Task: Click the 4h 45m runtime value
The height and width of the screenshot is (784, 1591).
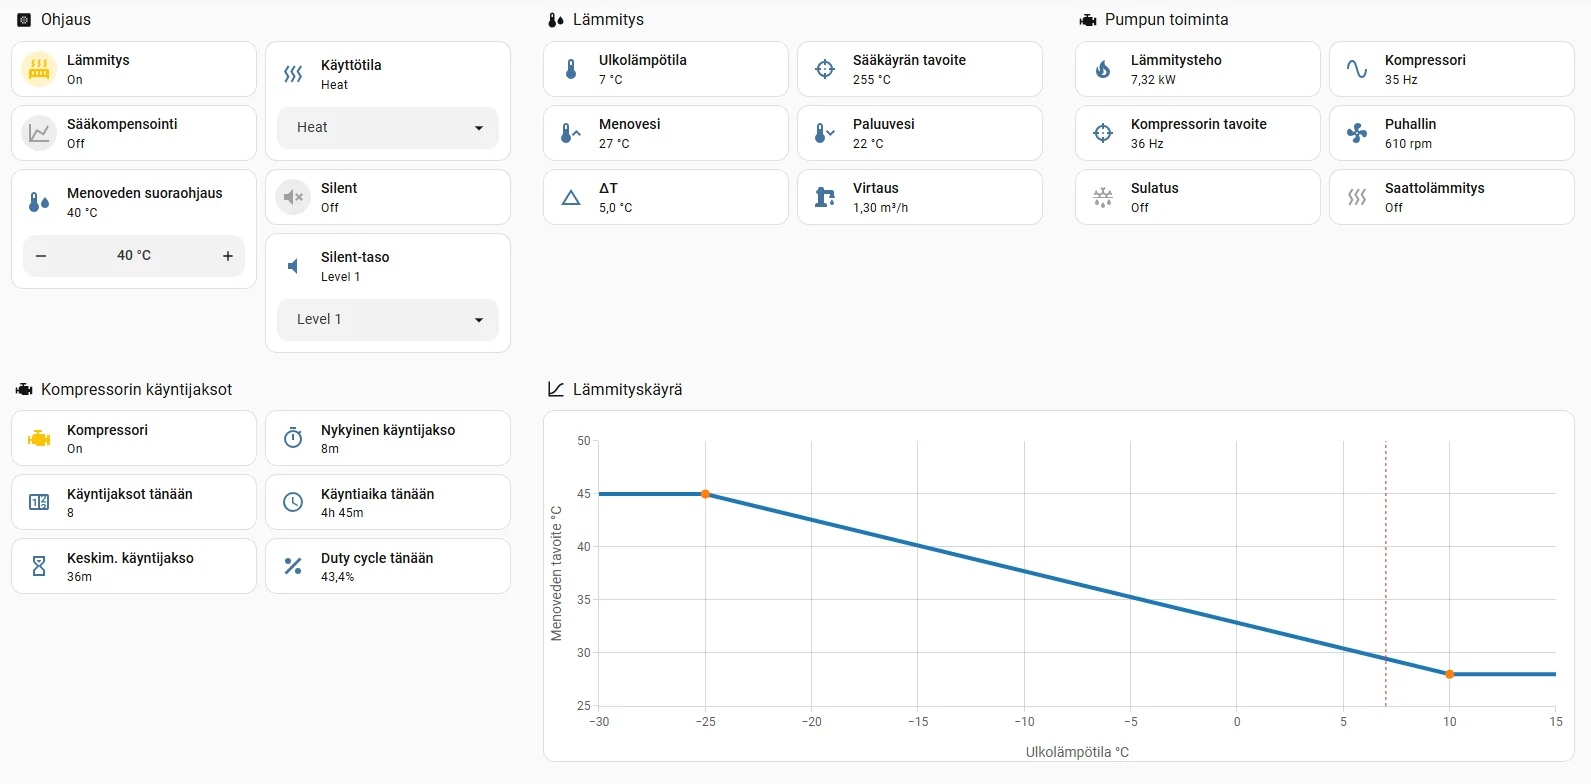Action: pyautogui.click(x=342, y=513)
